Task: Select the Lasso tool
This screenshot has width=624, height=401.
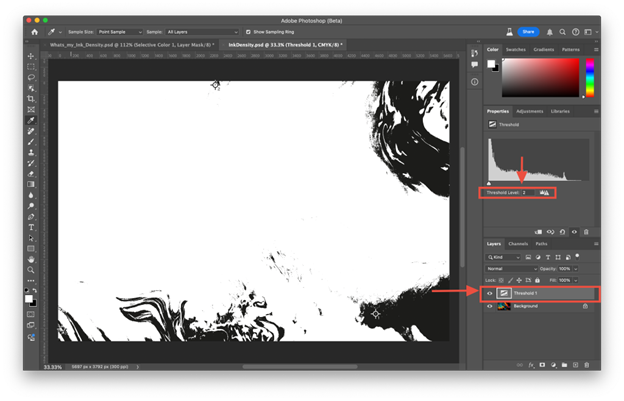Action: (31, 77)
